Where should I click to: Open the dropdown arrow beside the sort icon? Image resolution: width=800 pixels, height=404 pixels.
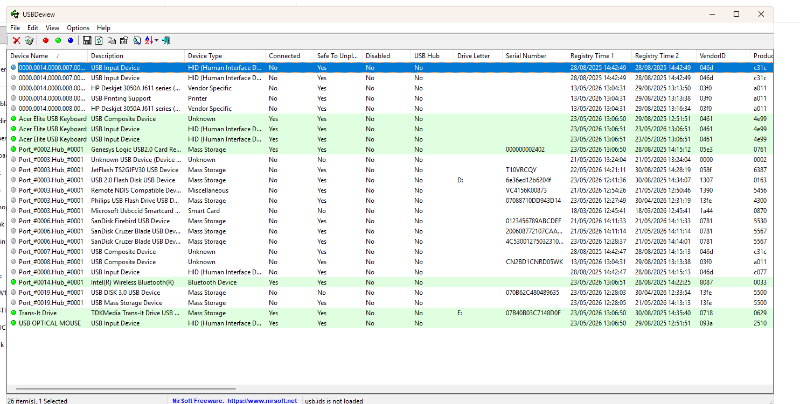pyautogui.click(x=157, y=40)
